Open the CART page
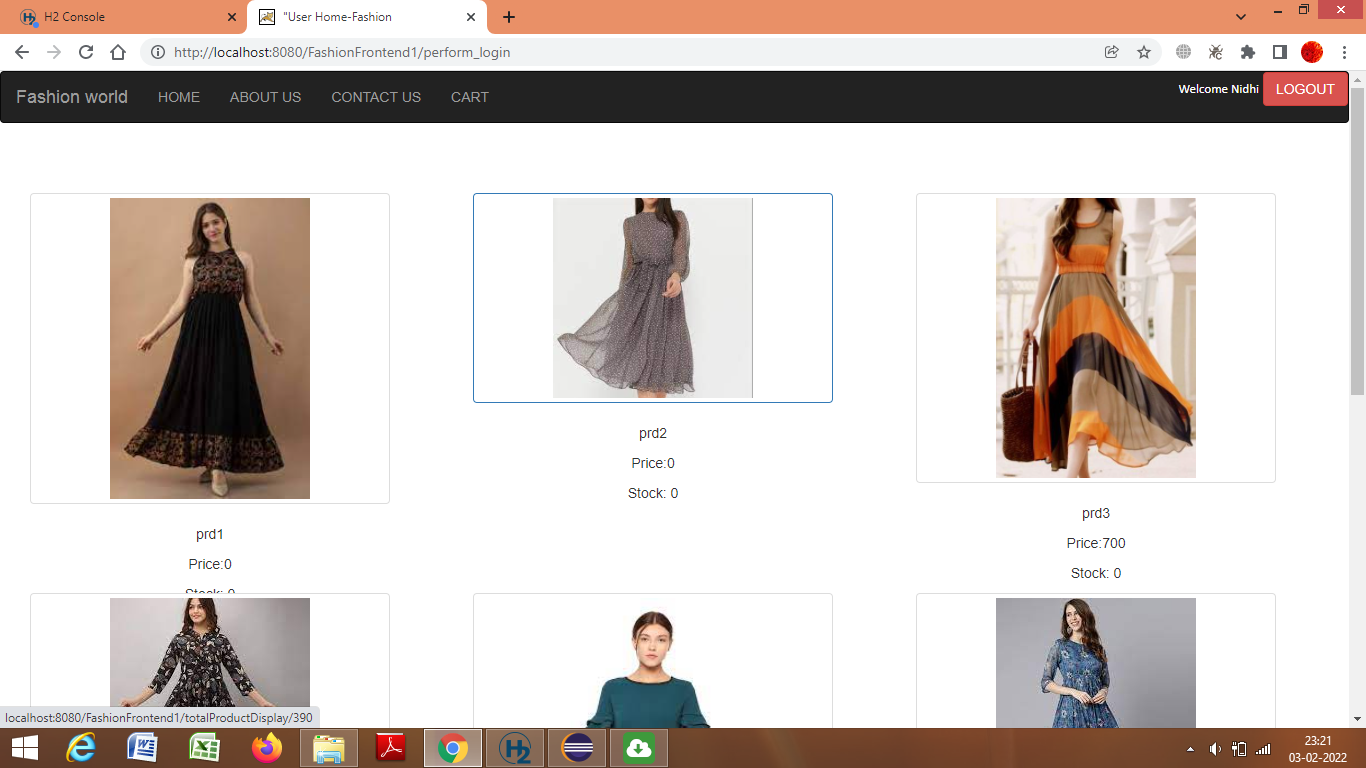Image resolution: width=1366 pixels, height=768 pixels. click(x=469, y=97)
